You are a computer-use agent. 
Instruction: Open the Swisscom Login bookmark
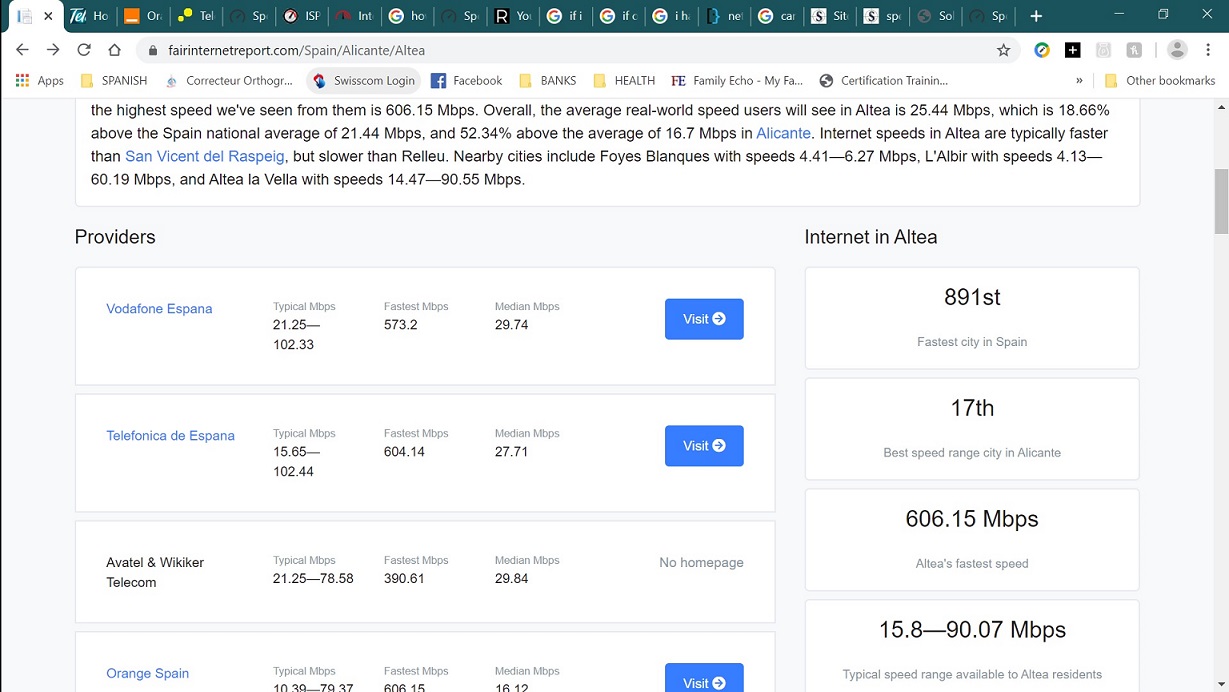[x=364, y=80]
